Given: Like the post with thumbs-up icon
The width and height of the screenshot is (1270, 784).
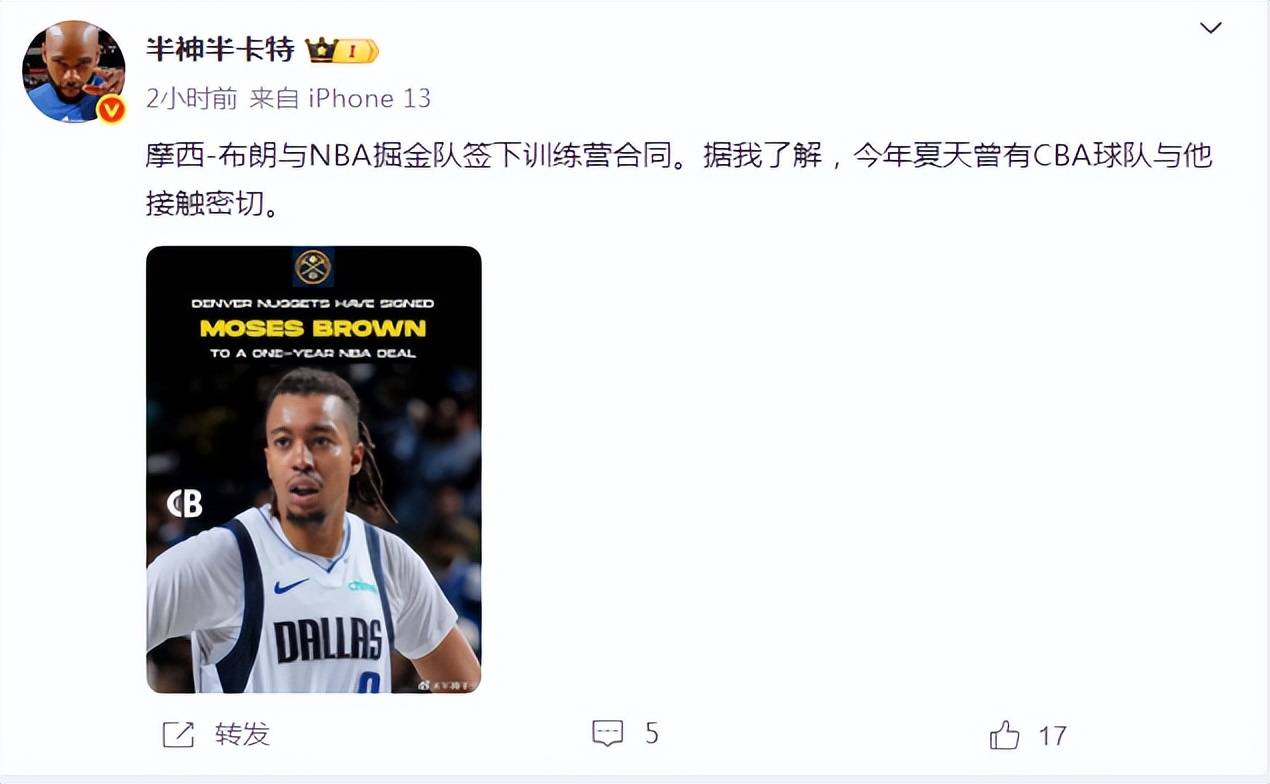Looking at the screenshot, I should [1004, 735].
